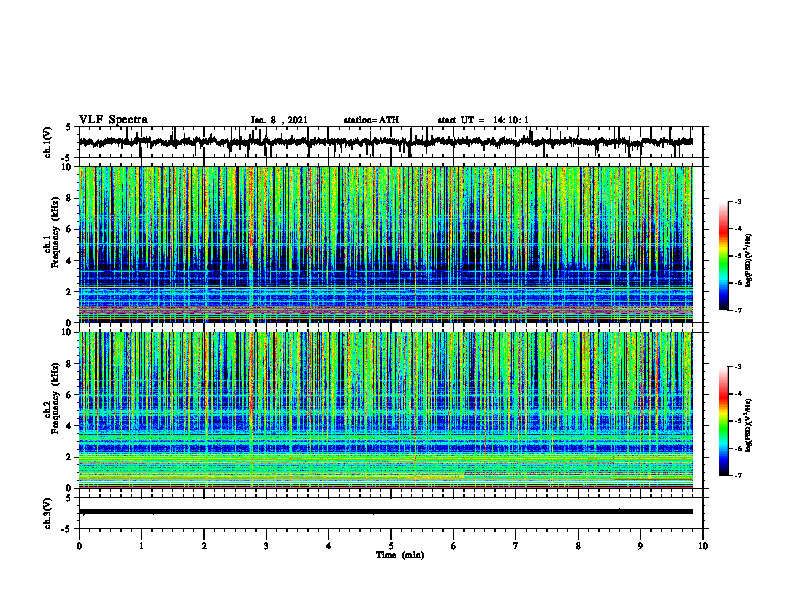Click the "start UT = 14:10:1" header text

pos(483,120)
